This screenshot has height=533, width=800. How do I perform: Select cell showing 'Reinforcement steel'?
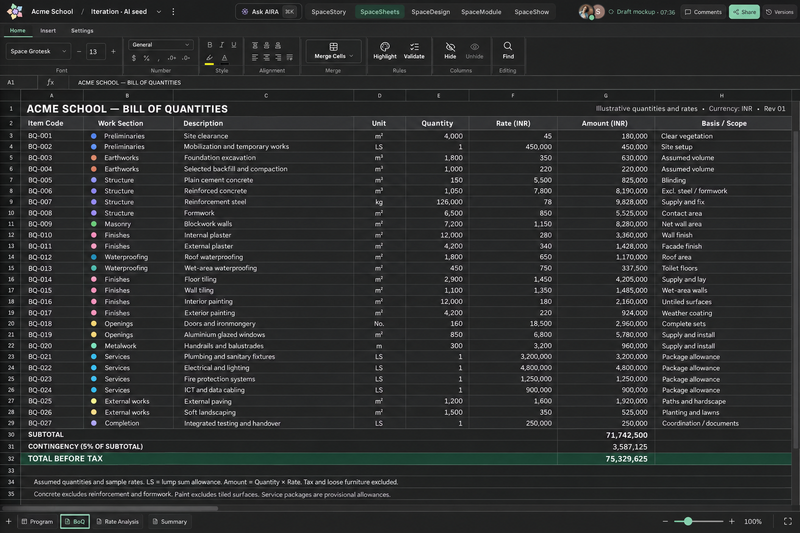(x=263, y=202)
